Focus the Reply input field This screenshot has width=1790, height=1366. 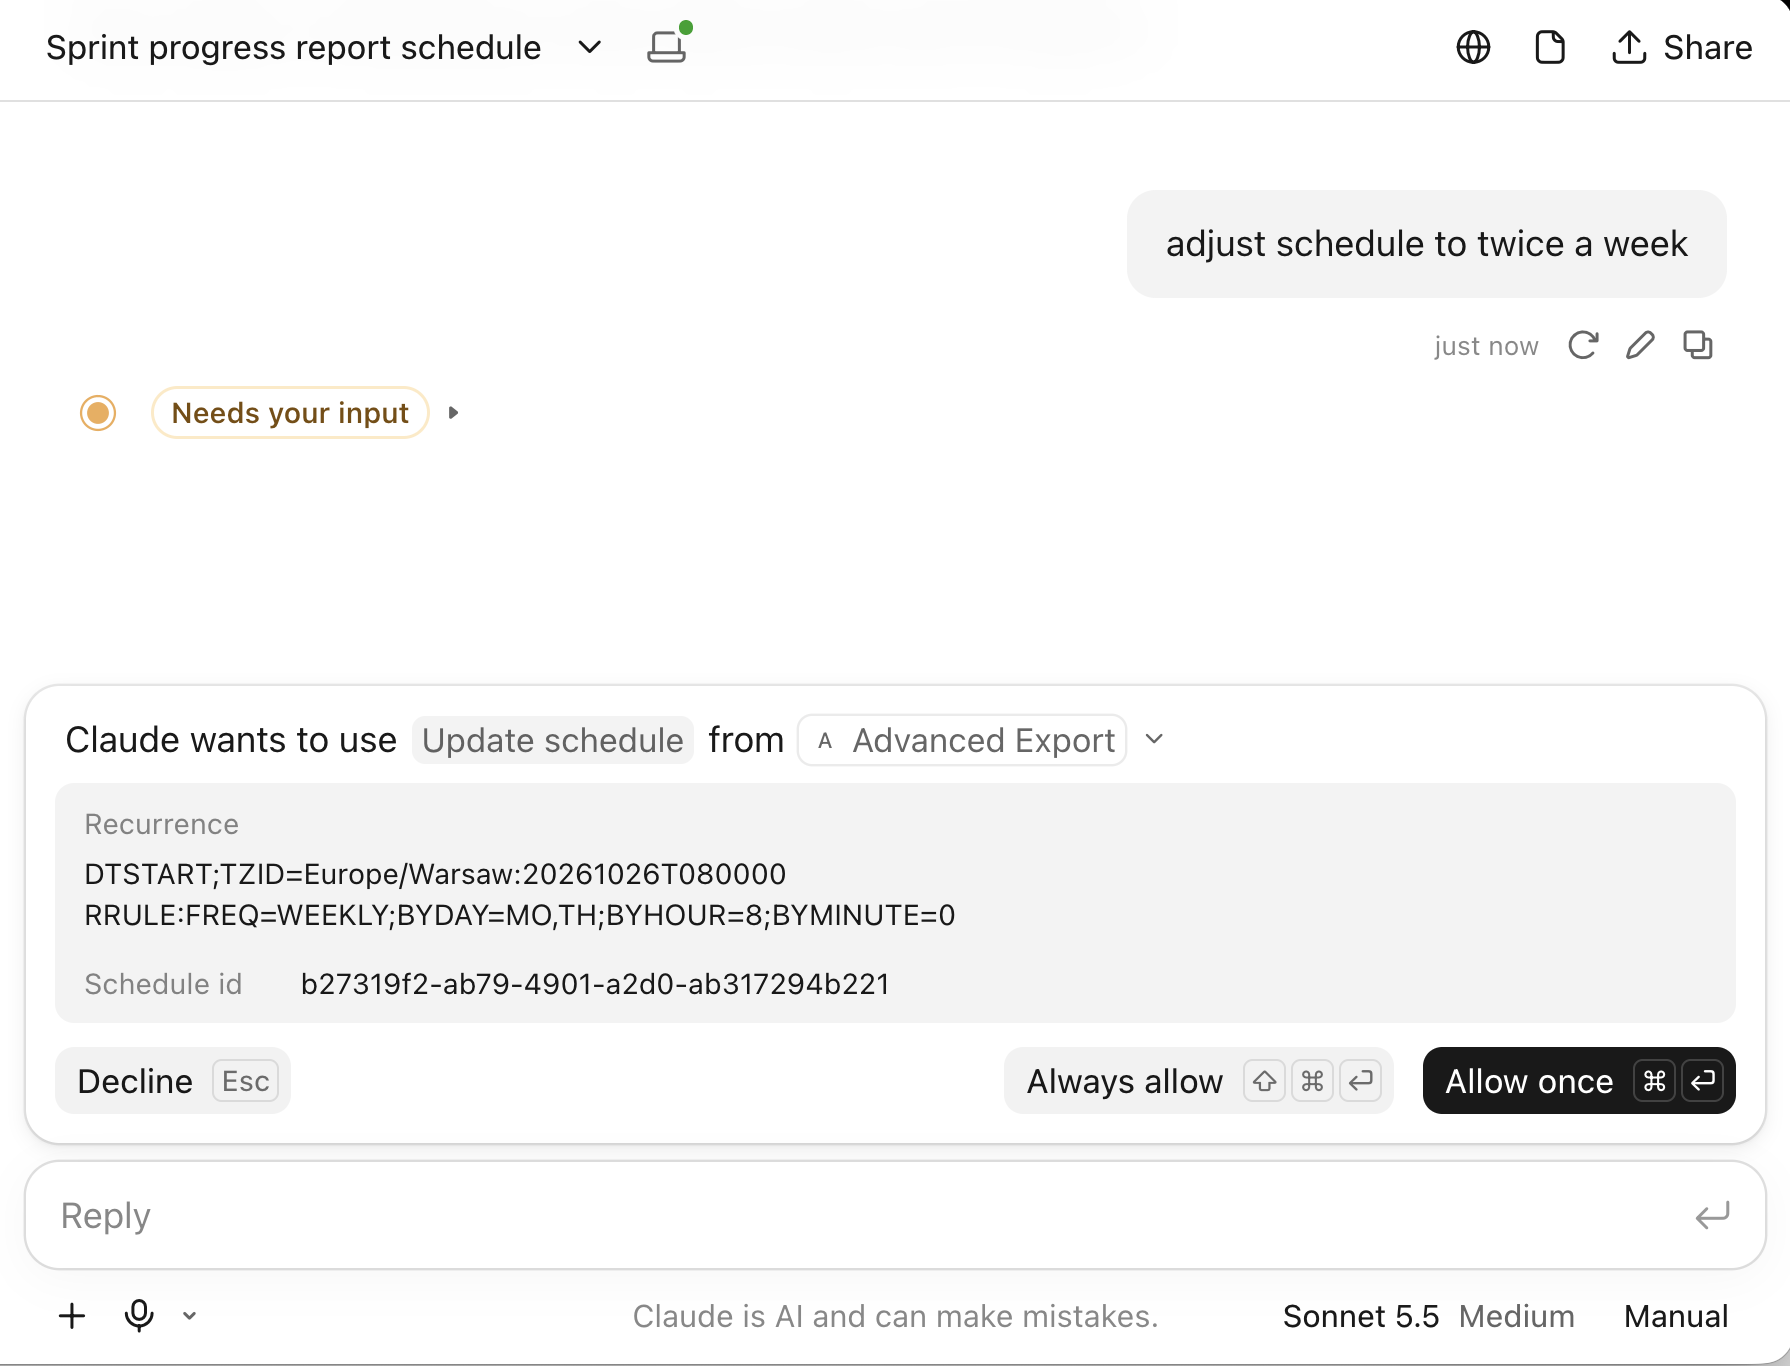(x=895, y=1215)
